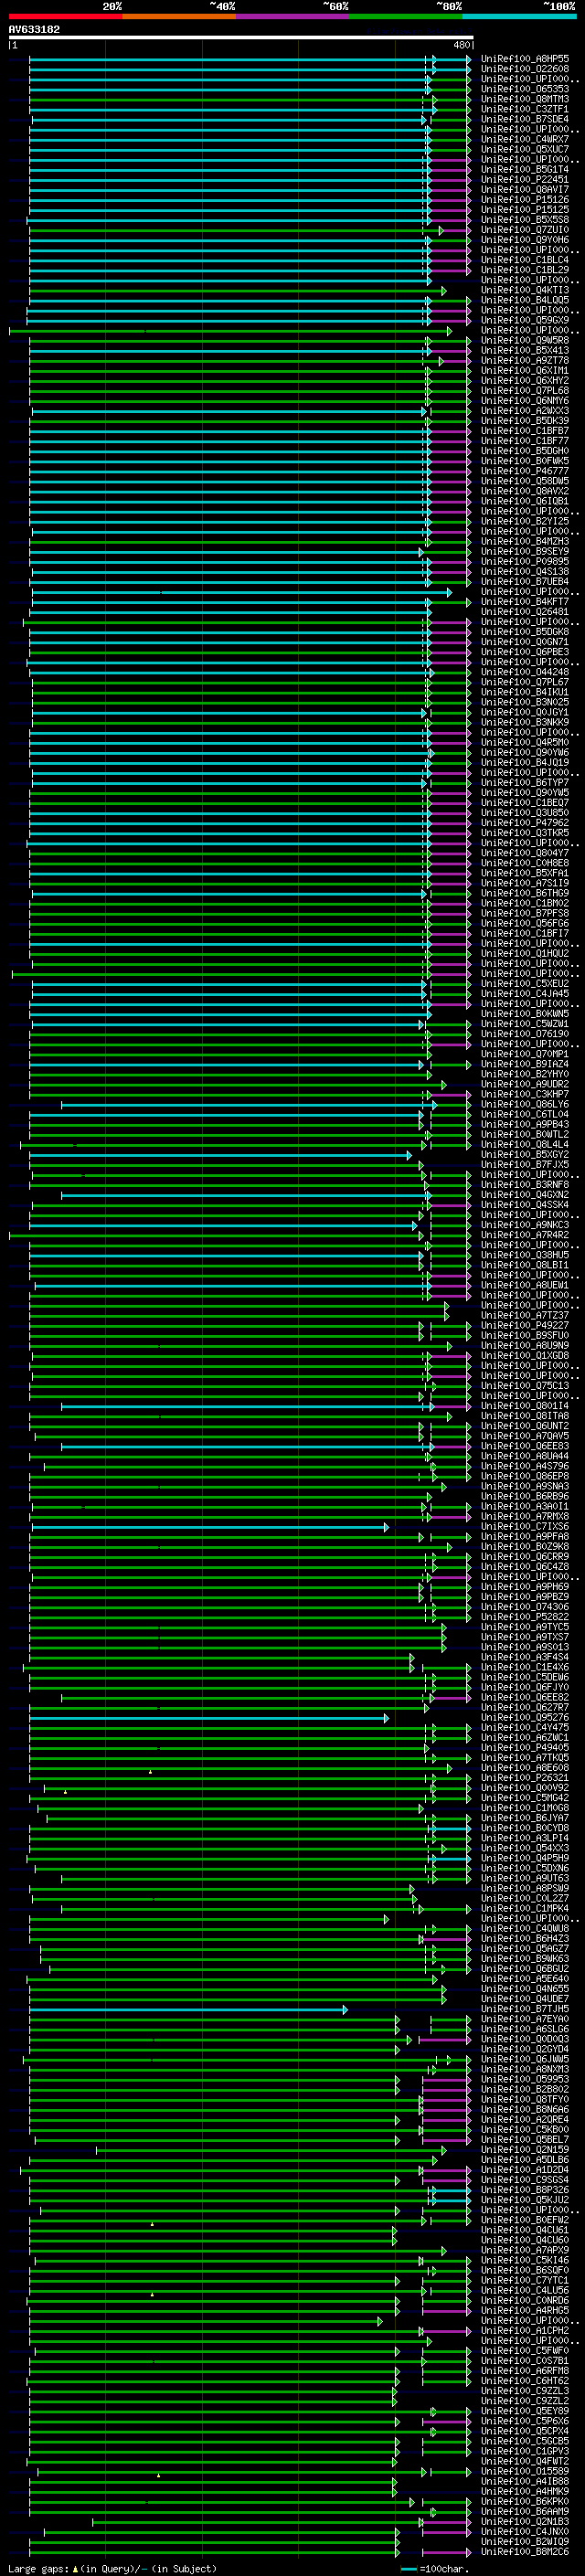Open hit UniRef100_Q8MTM3
The width and height of the screenshot is (585, 2576).
[525, 99]
